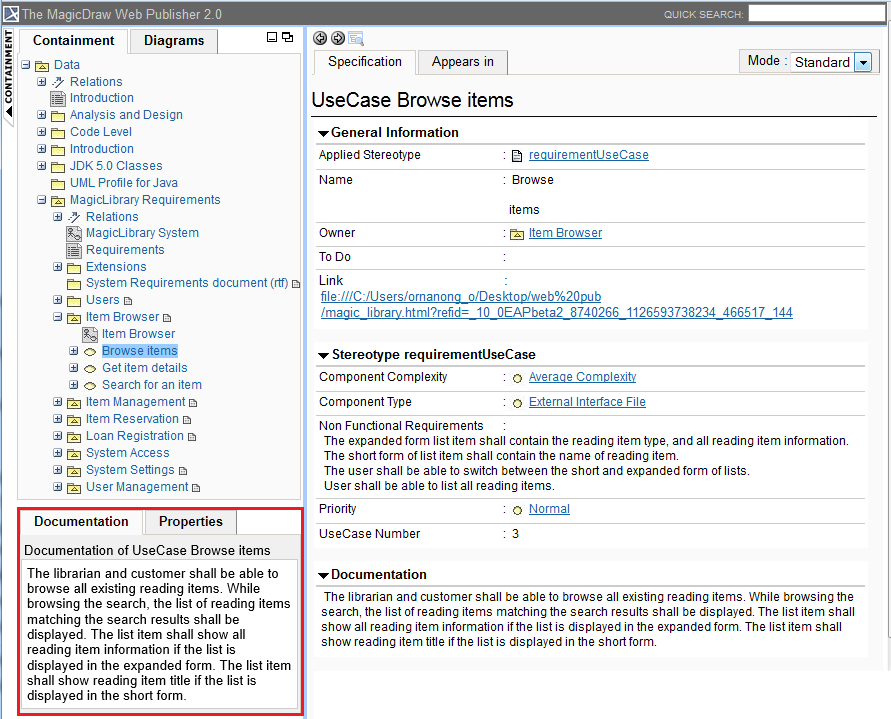Click the Item Browser diagram icon in tree
This screenshot has width=891, height=719.
pos(90,334)
